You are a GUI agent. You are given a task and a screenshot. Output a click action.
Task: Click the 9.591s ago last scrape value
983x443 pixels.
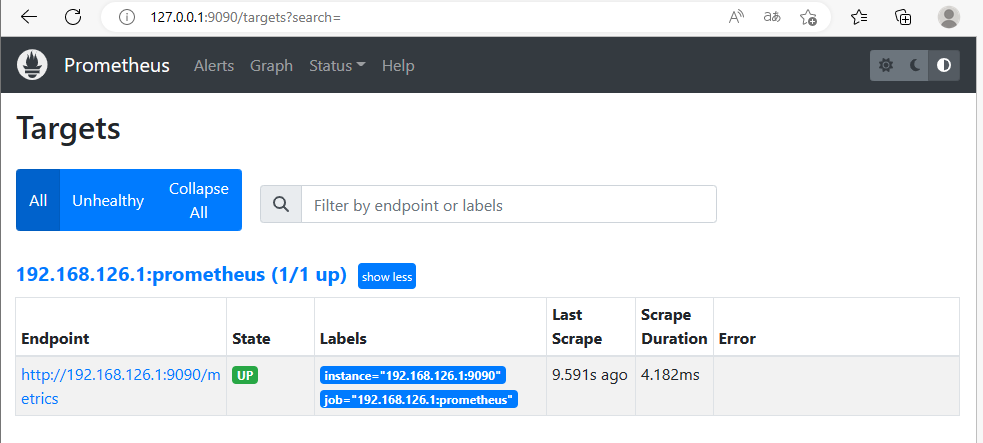pos(589,375)
